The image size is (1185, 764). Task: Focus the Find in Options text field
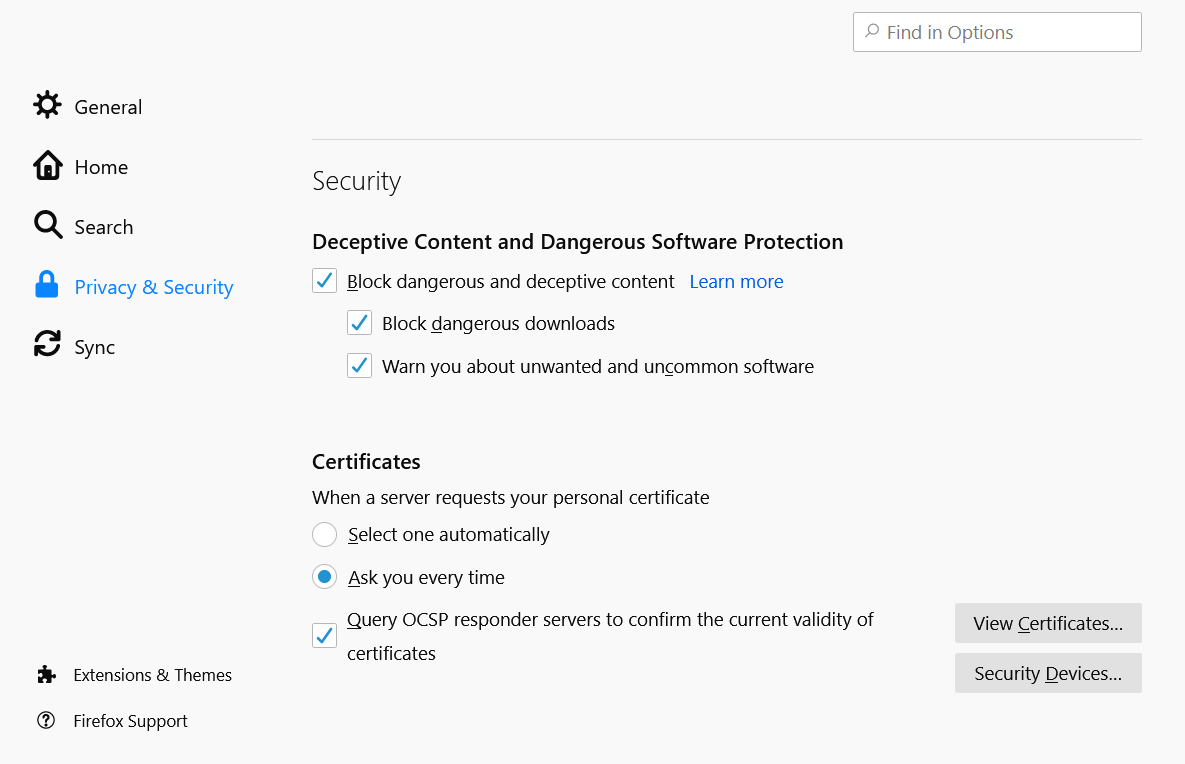1008,32
